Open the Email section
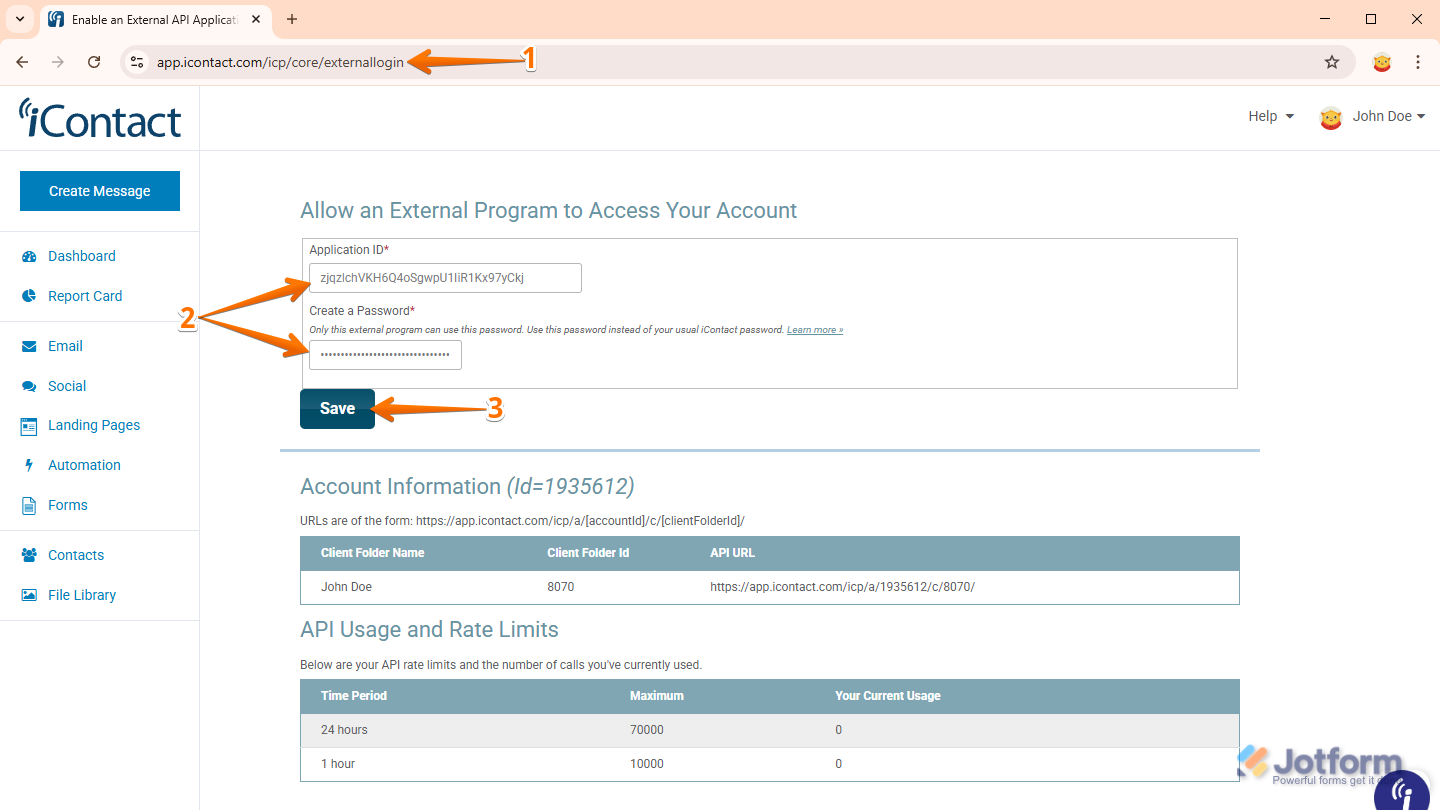The image size is (1440, 810). [x=28, y=346]
